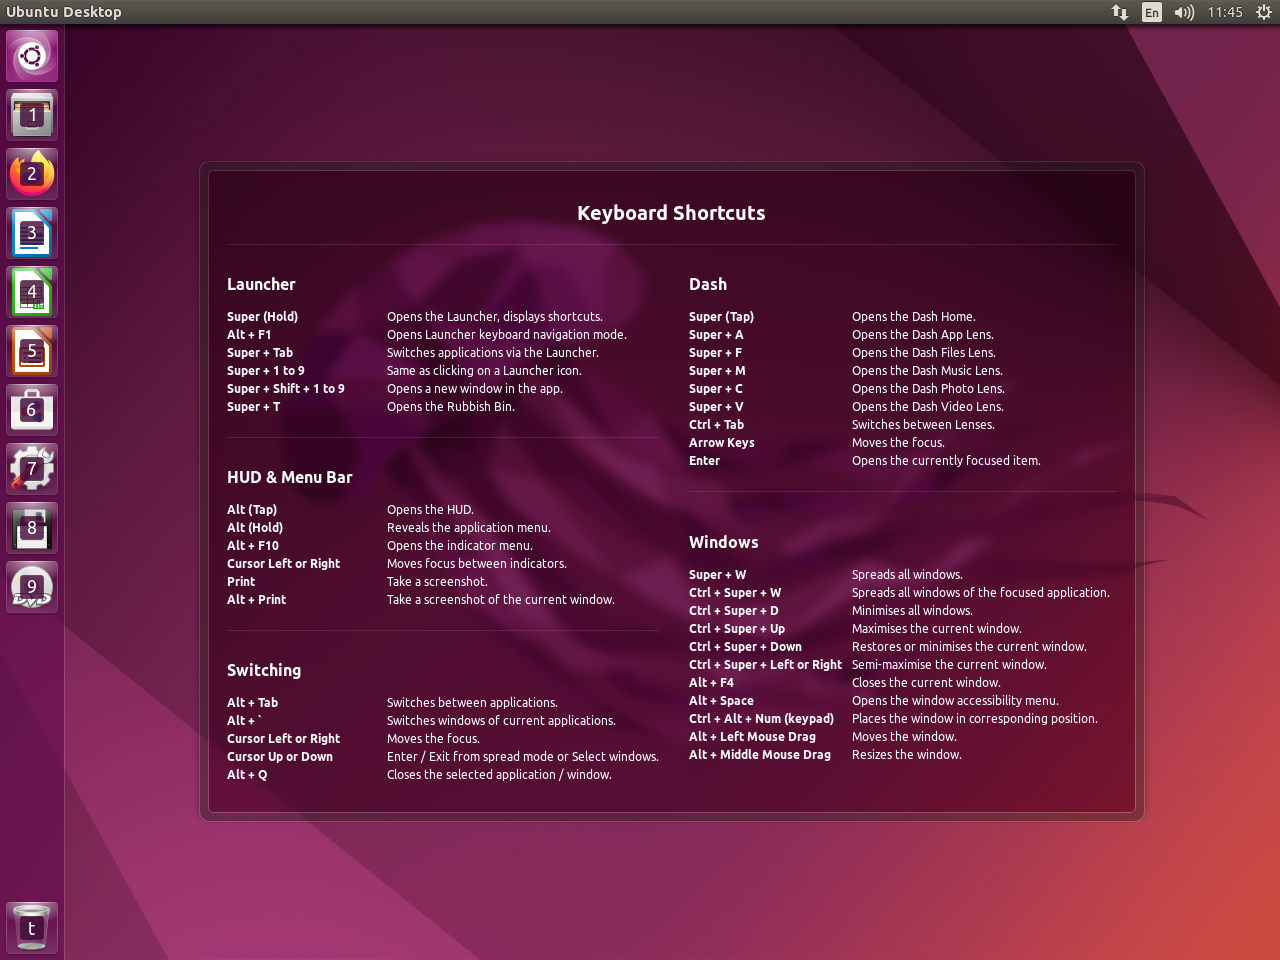This screenshot has width=1280, height=960.
Task: Open the Dash via Ubuntu logo icon
Action: click(32, 56)
